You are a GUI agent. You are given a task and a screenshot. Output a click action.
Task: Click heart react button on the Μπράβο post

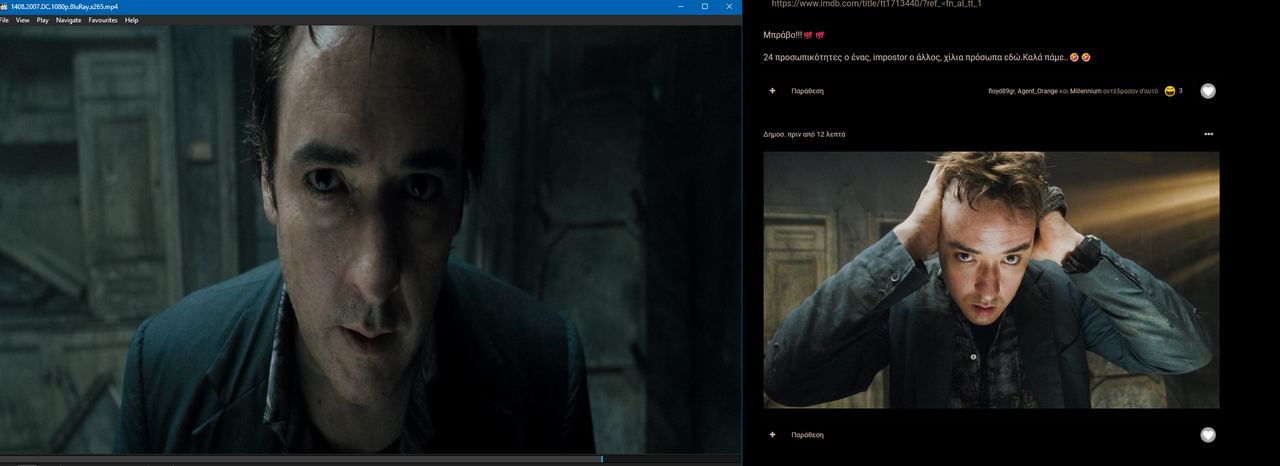coord(1208,91)
